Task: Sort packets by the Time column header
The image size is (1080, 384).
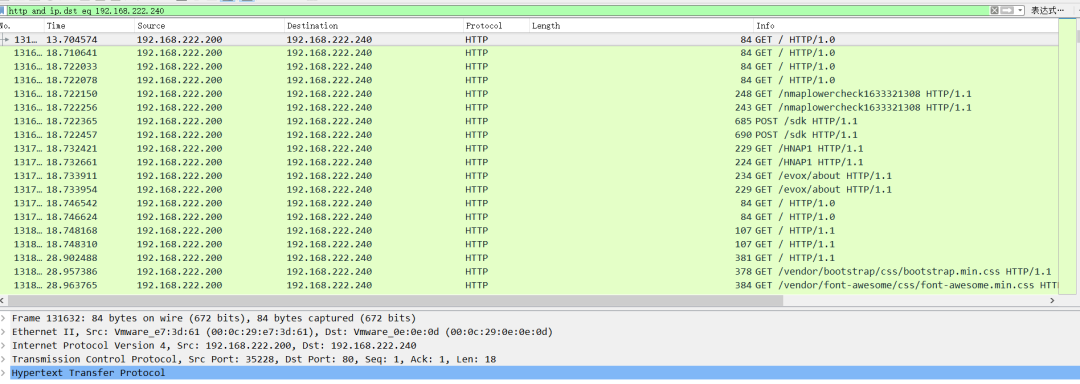Action: tap(89, 25)
